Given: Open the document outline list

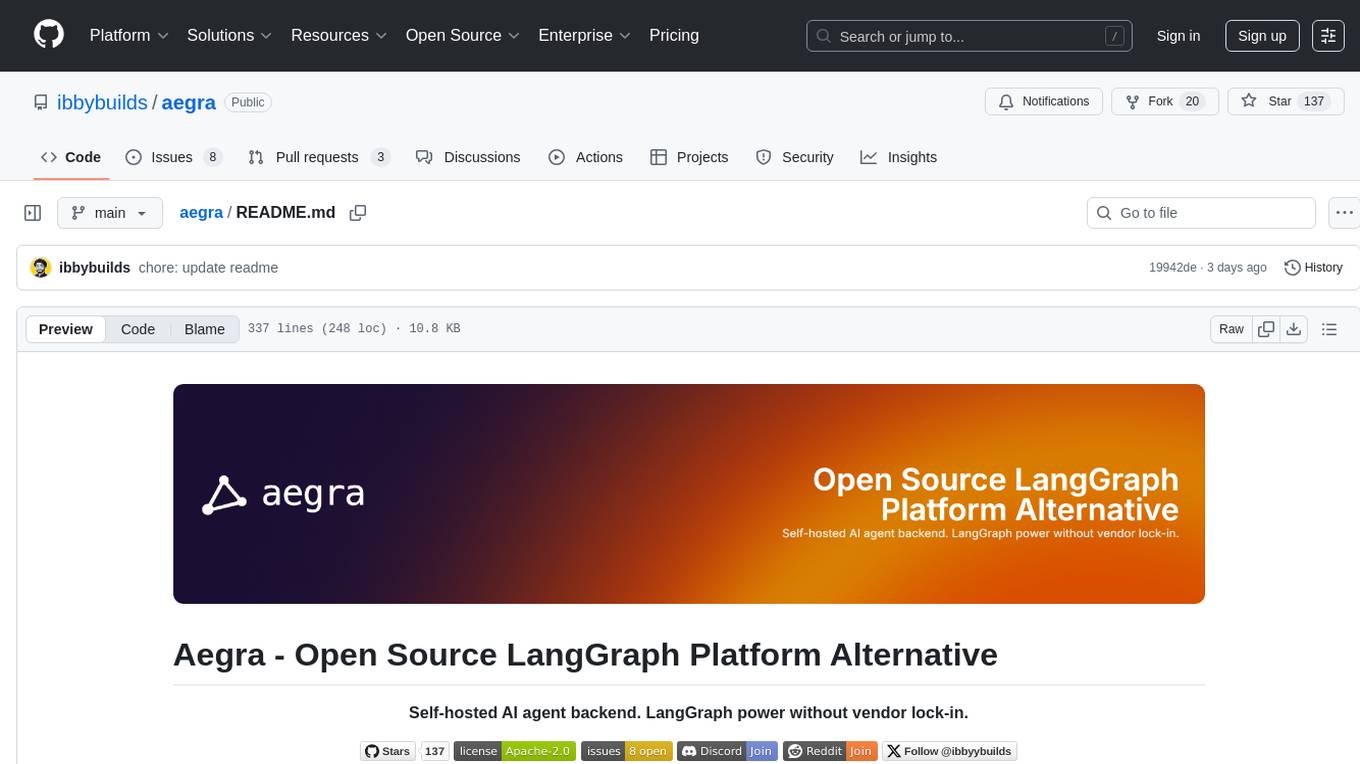Looking at the screenshot, I should 1329,329.
